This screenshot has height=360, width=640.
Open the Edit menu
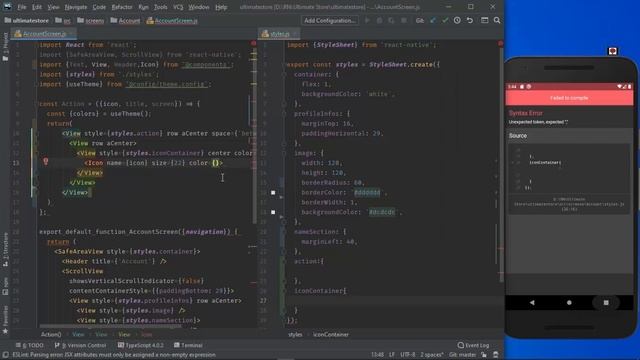[x=37, y=7]
